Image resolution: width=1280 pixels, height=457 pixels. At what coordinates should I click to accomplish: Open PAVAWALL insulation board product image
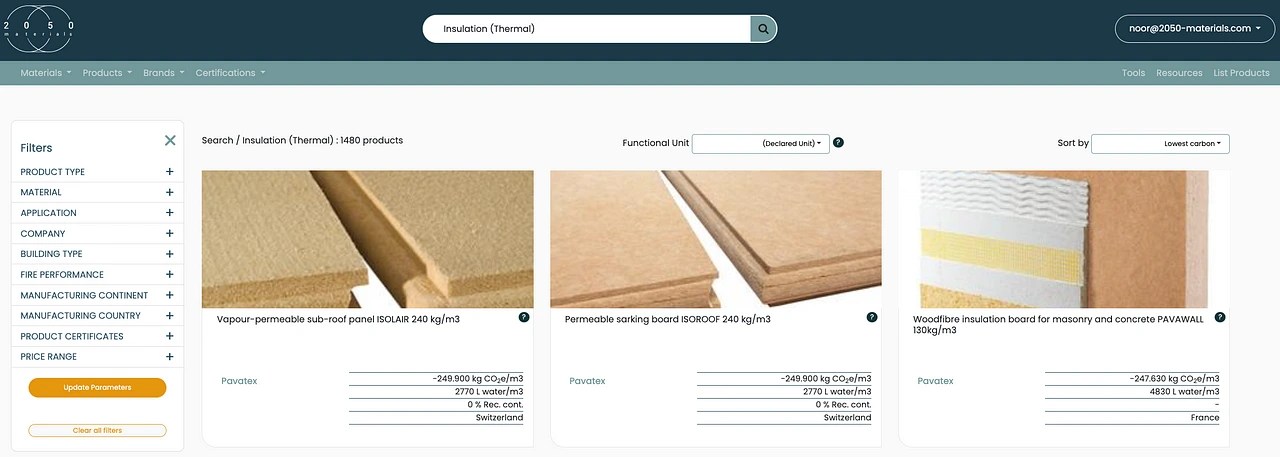point(1064,239)
